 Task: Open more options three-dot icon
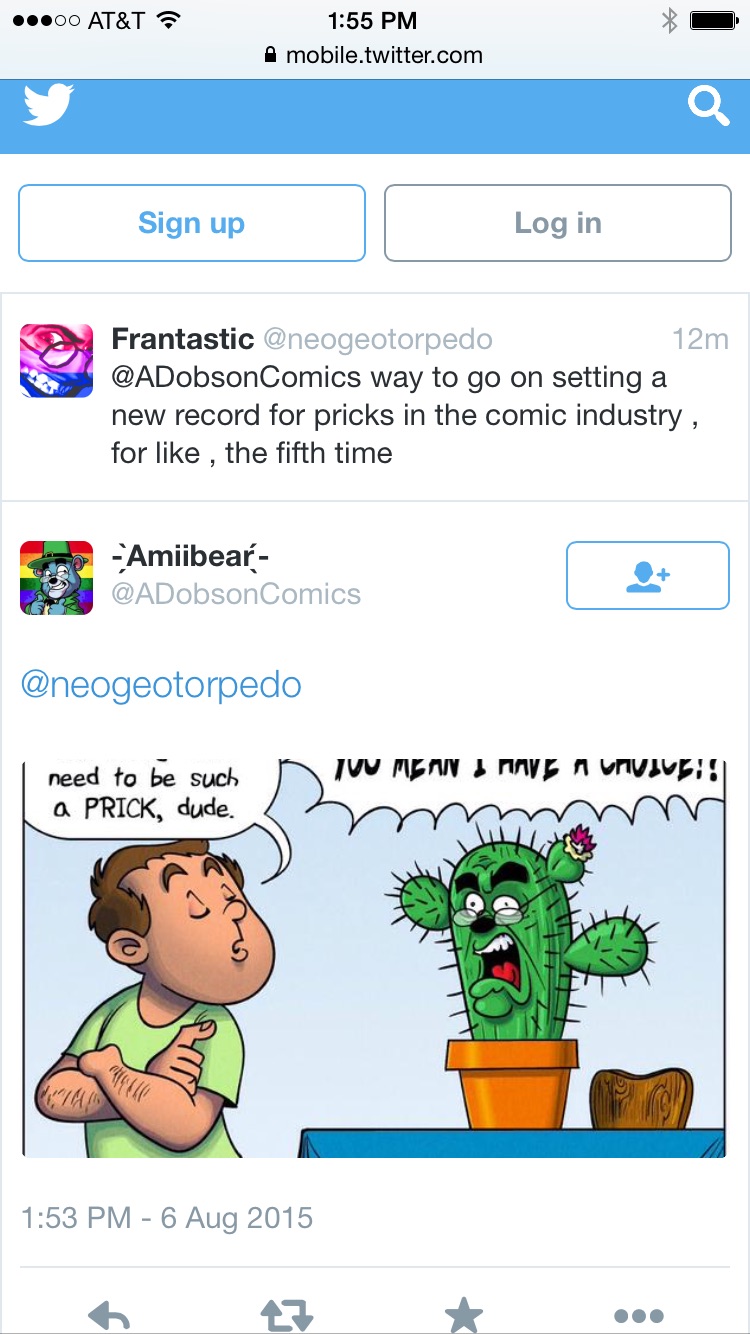pyautogui.click(x=640, y=1316)
